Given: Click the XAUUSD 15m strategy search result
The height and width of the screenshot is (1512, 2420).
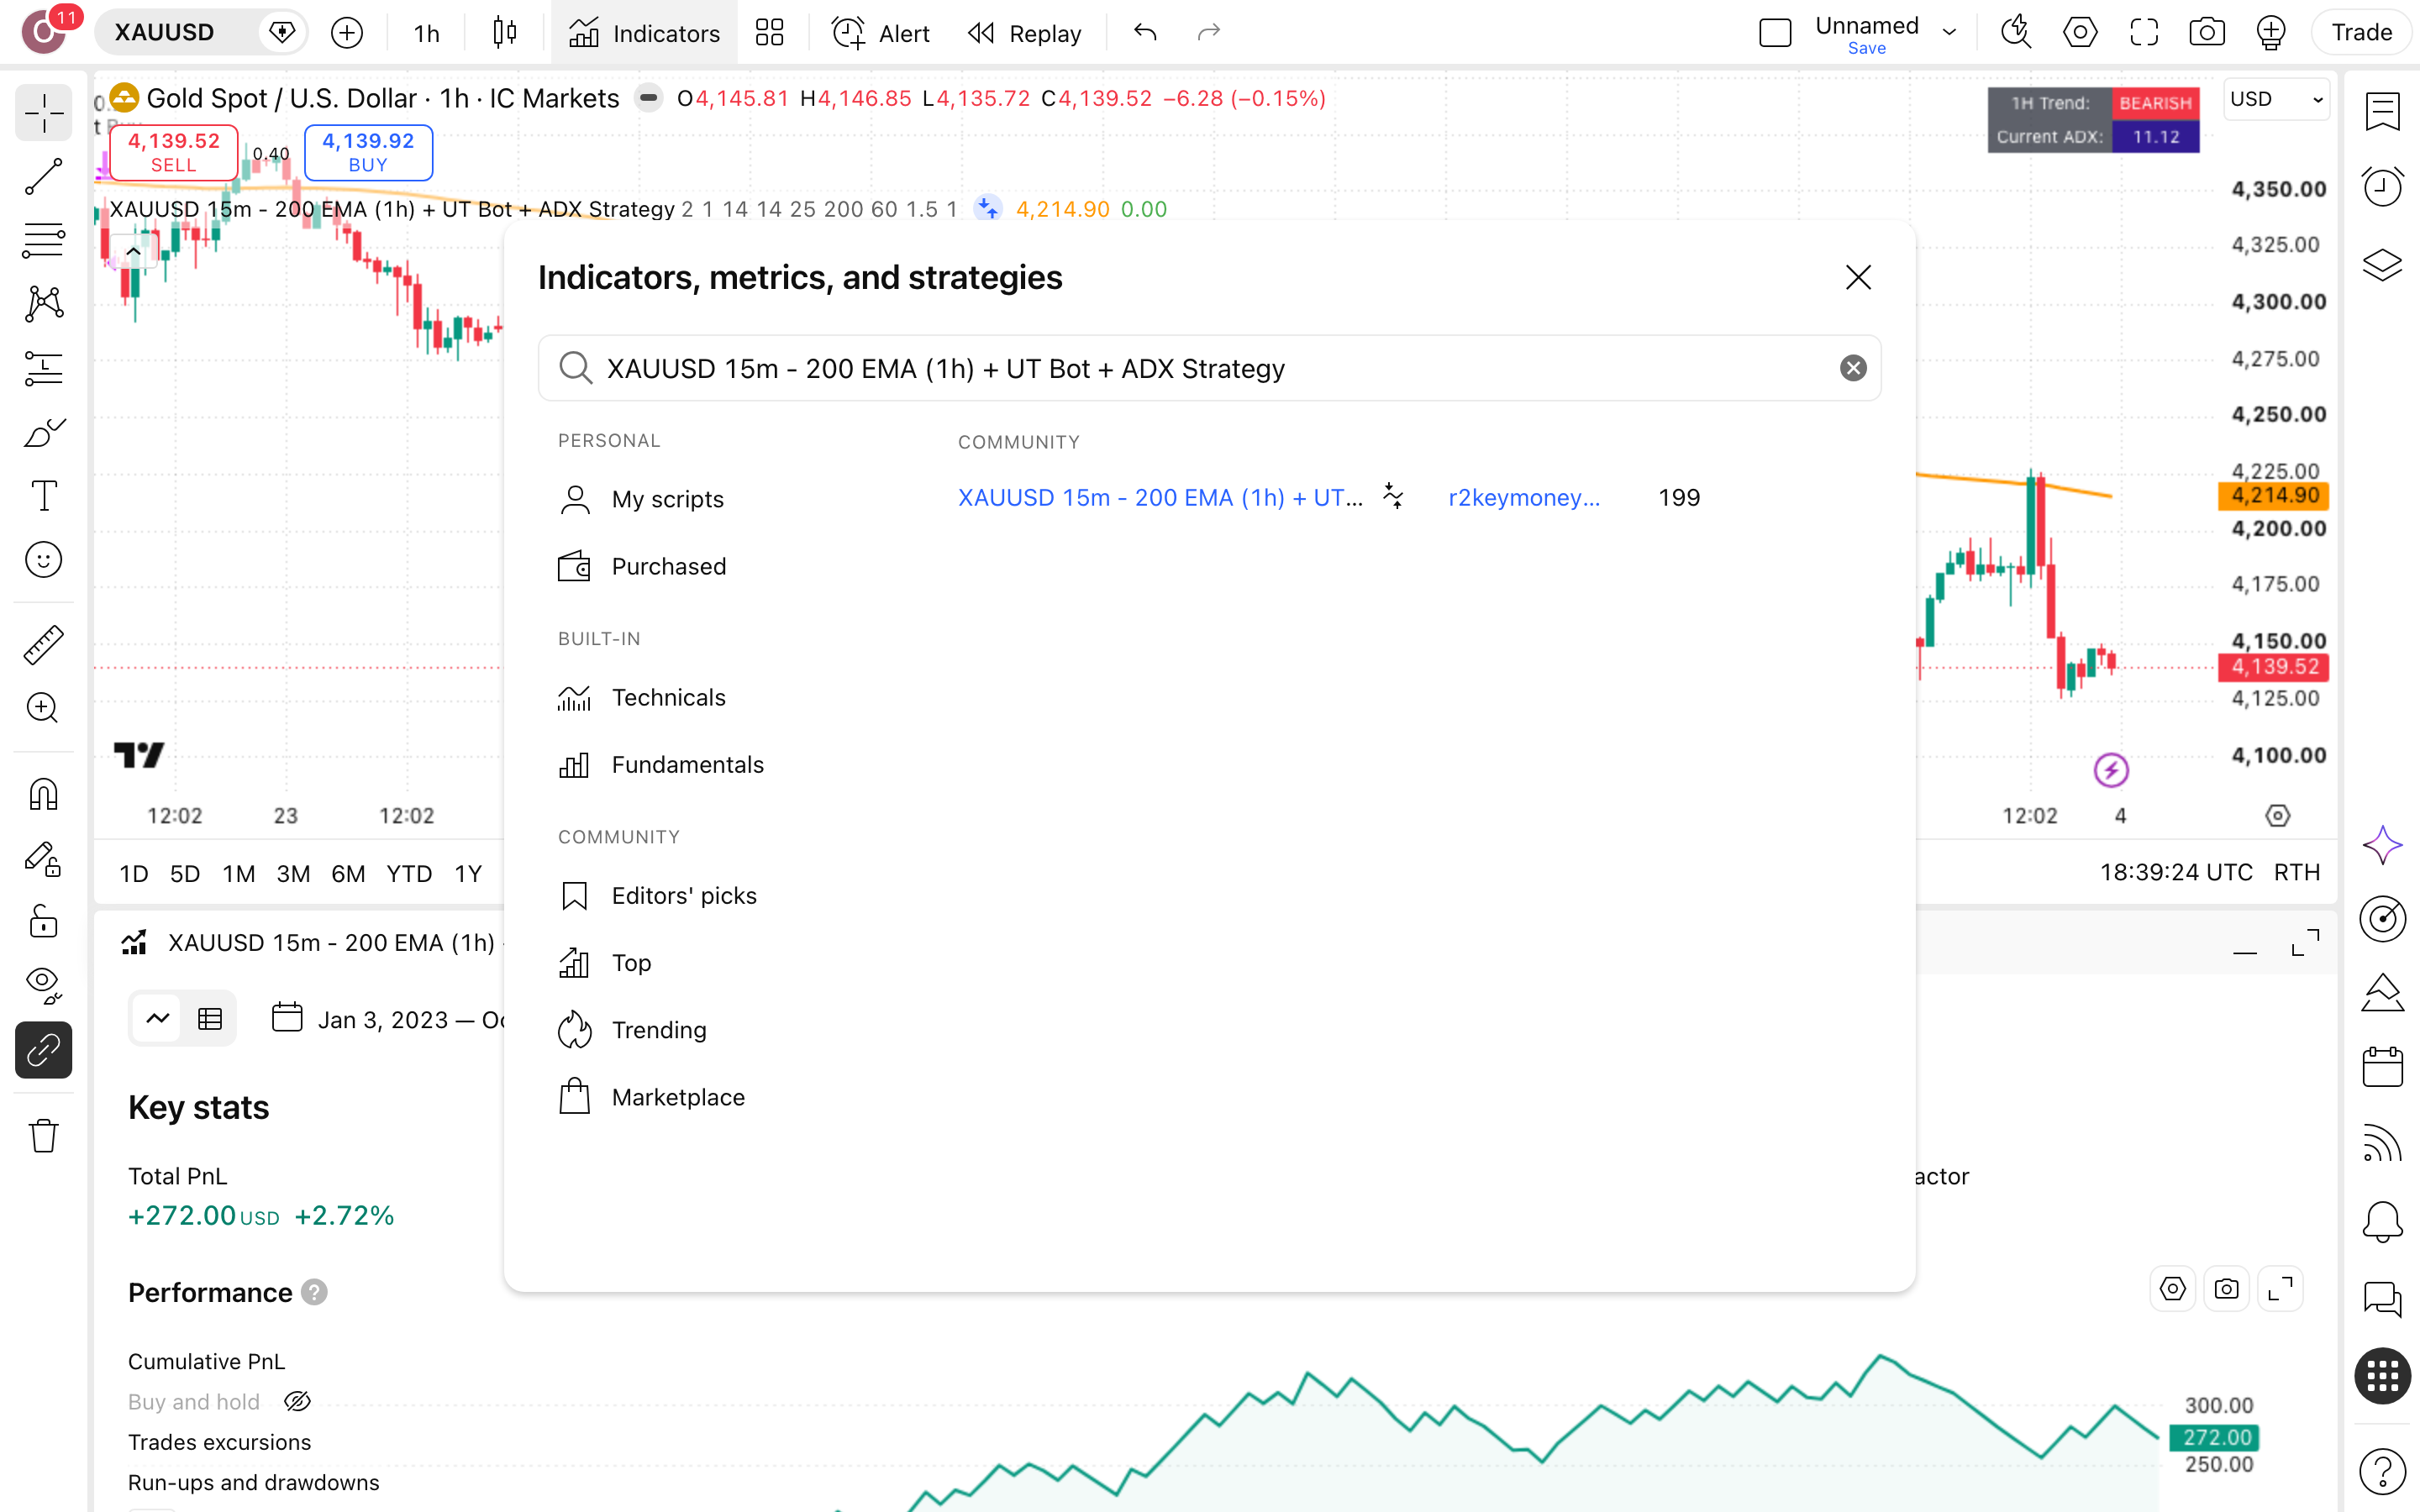Looking at the screenshot, I should pyautogui.click(x=1160, y=498).
